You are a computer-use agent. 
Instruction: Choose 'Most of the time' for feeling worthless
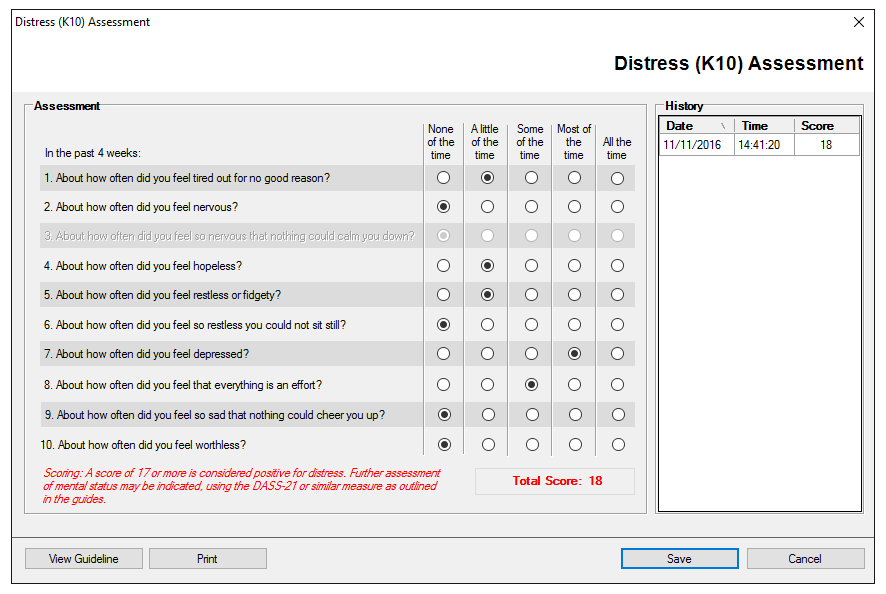tap(575, 444)
